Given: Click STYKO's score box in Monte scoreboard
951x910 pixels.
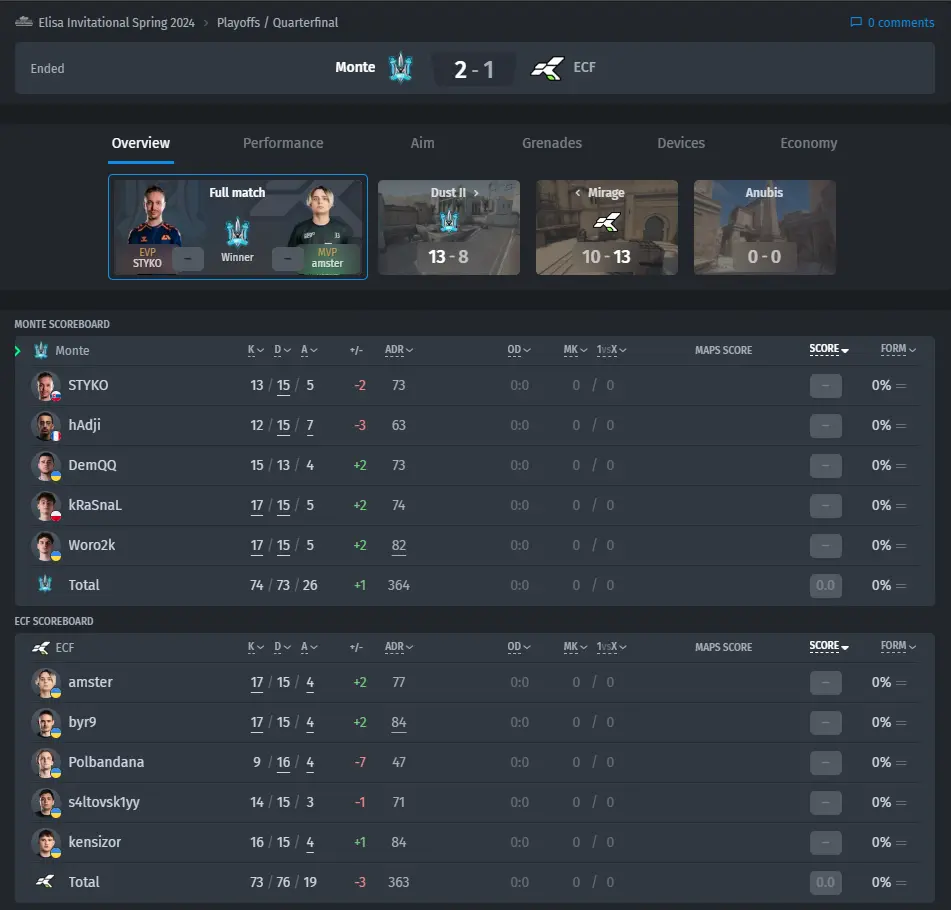Looking at the screenshot, I should pos(825,386).
